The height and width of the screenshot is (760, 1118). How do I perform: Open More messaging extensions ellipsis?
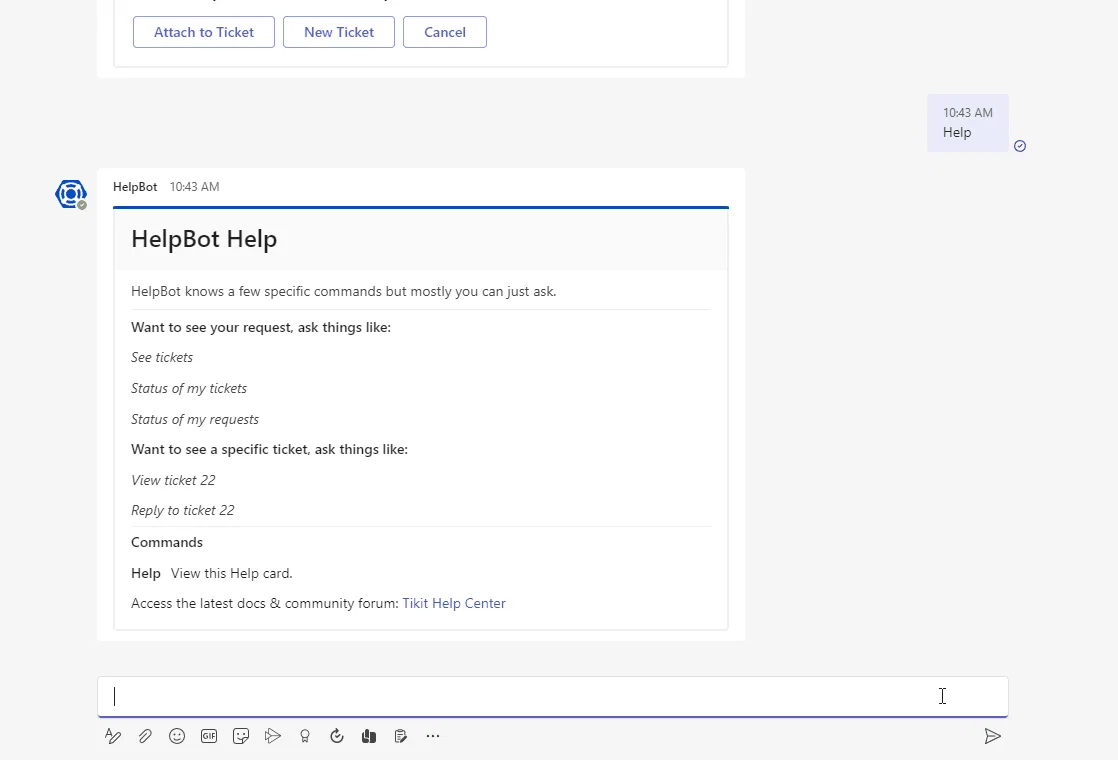[x=433, y=736]
